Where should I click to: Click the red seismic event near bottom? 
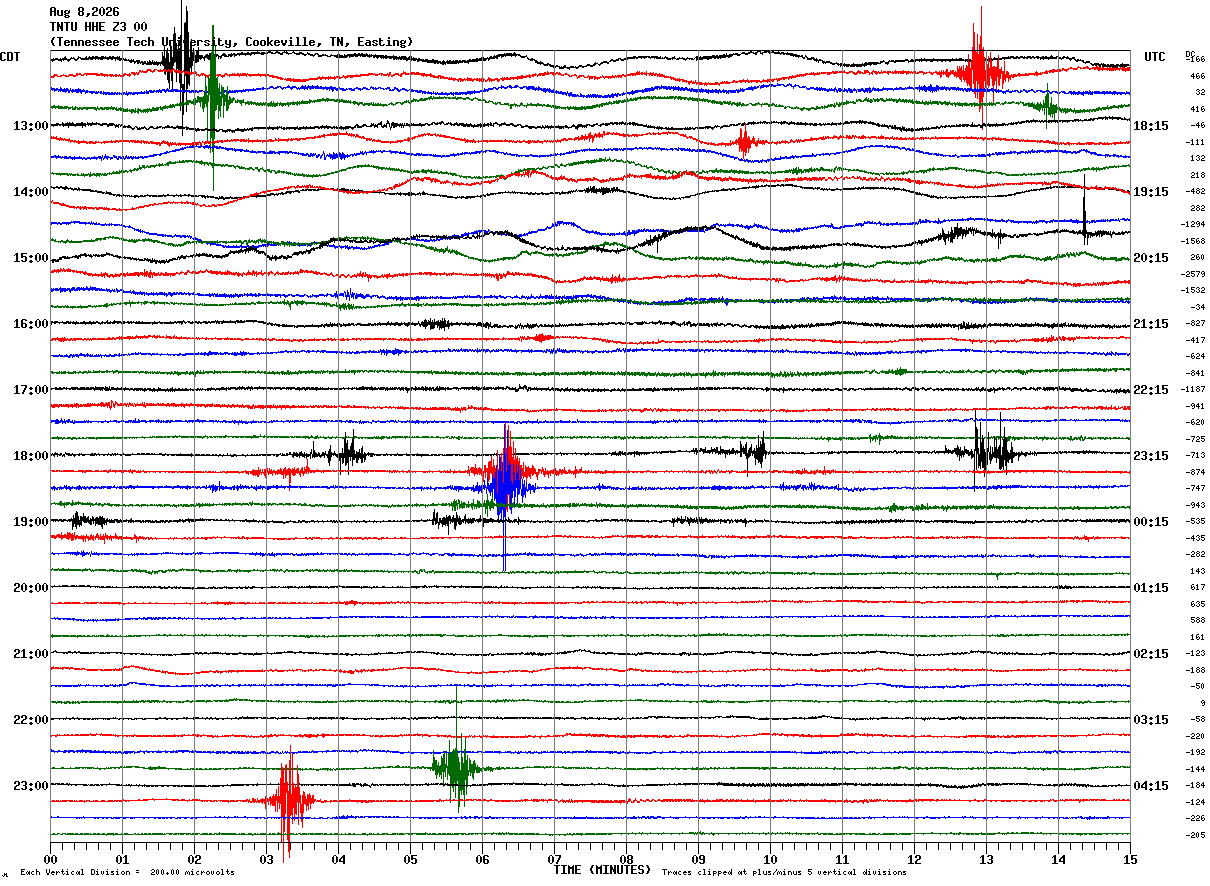[290, 800]
